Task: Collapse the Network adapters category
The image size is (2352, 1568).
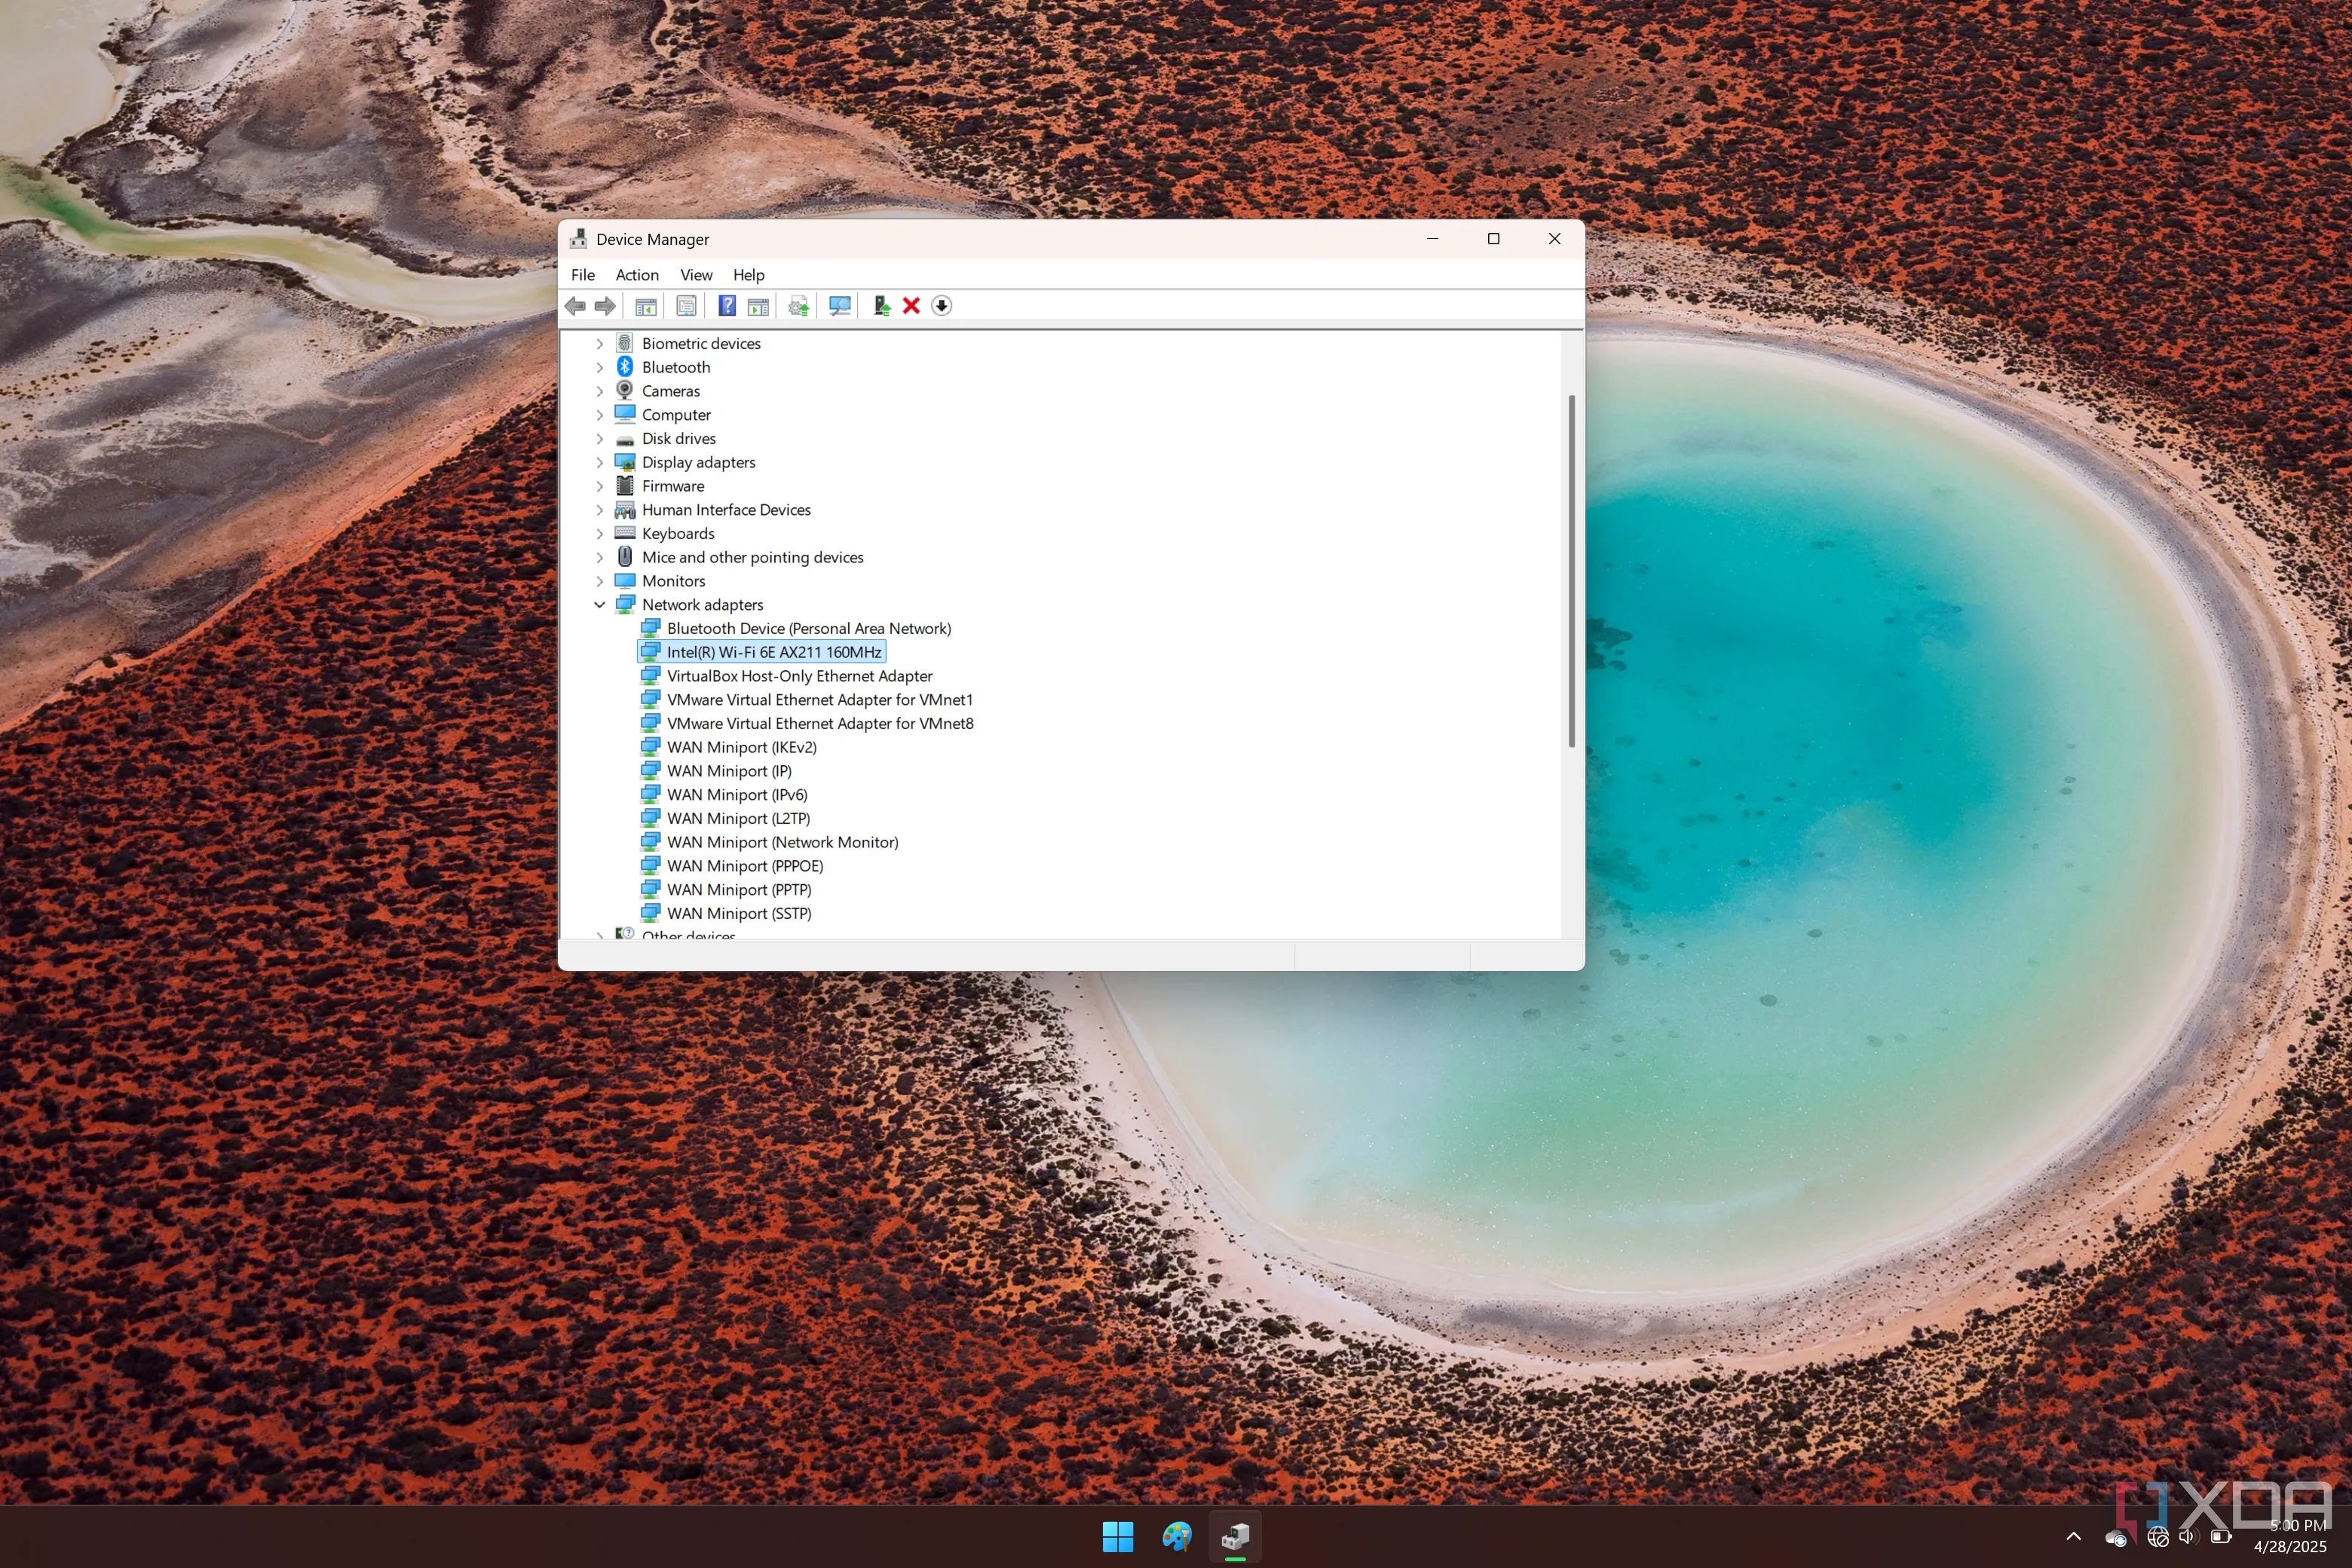Action: click(x=600, y=604)
